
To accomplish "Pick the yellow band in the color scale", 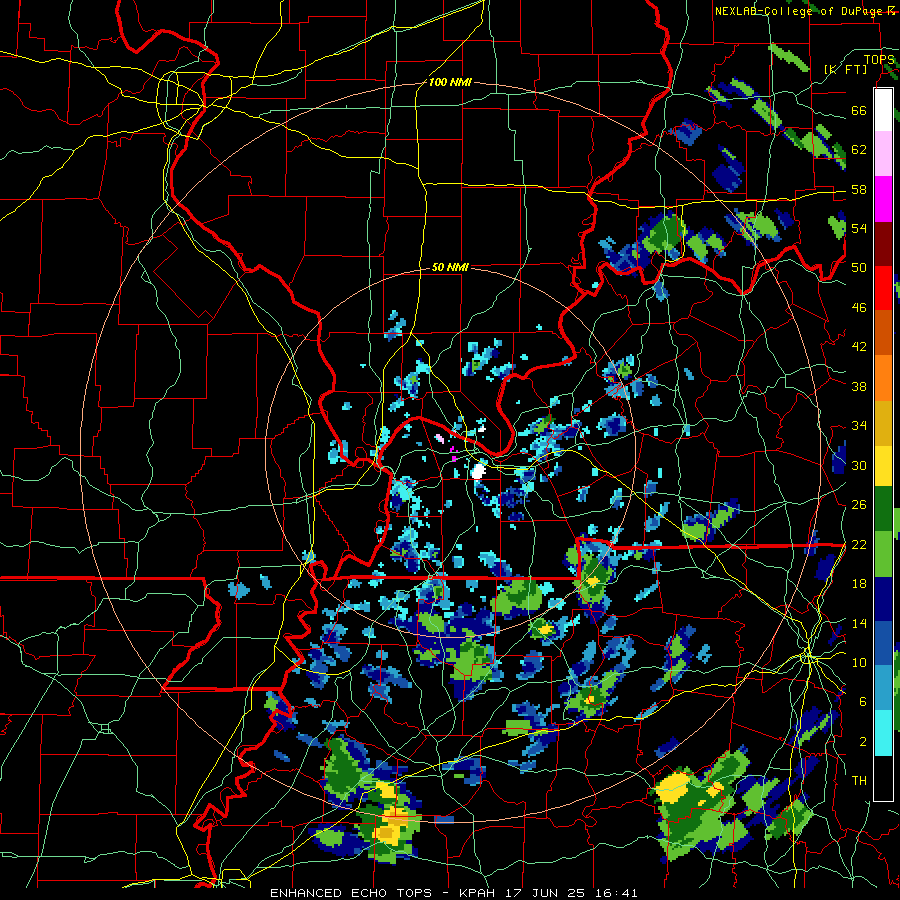I will [x=883, y=465].
